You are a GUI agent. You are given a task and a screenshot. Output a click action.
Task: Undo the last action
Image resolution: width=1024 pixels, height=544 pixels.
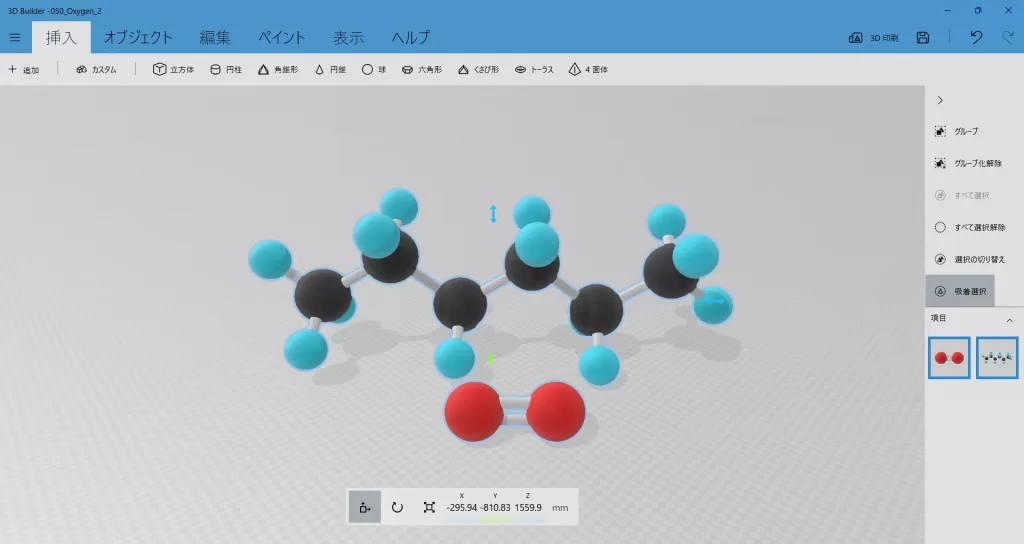976,37
